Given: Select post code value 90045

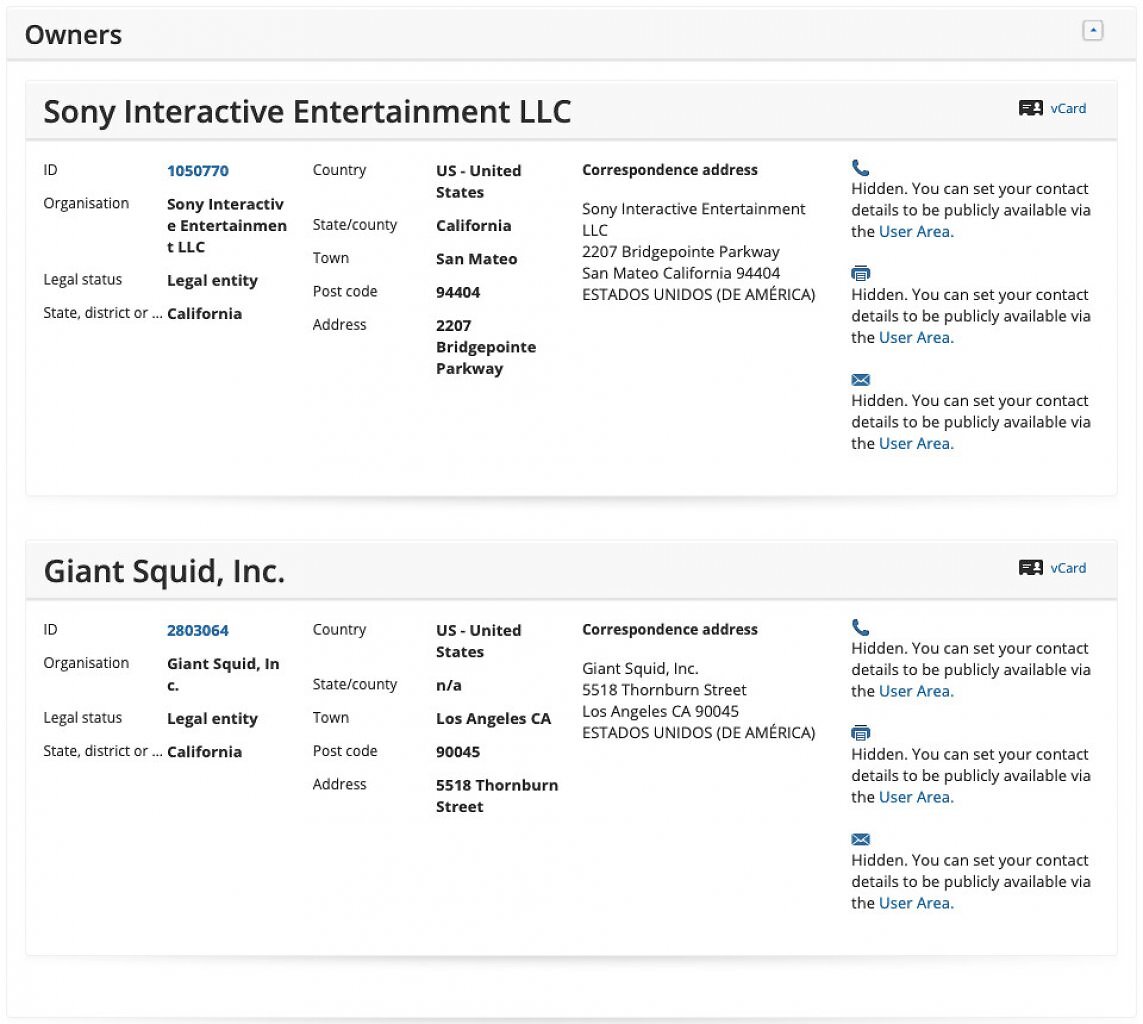Looking at the screenshot, I should (458, 752).
